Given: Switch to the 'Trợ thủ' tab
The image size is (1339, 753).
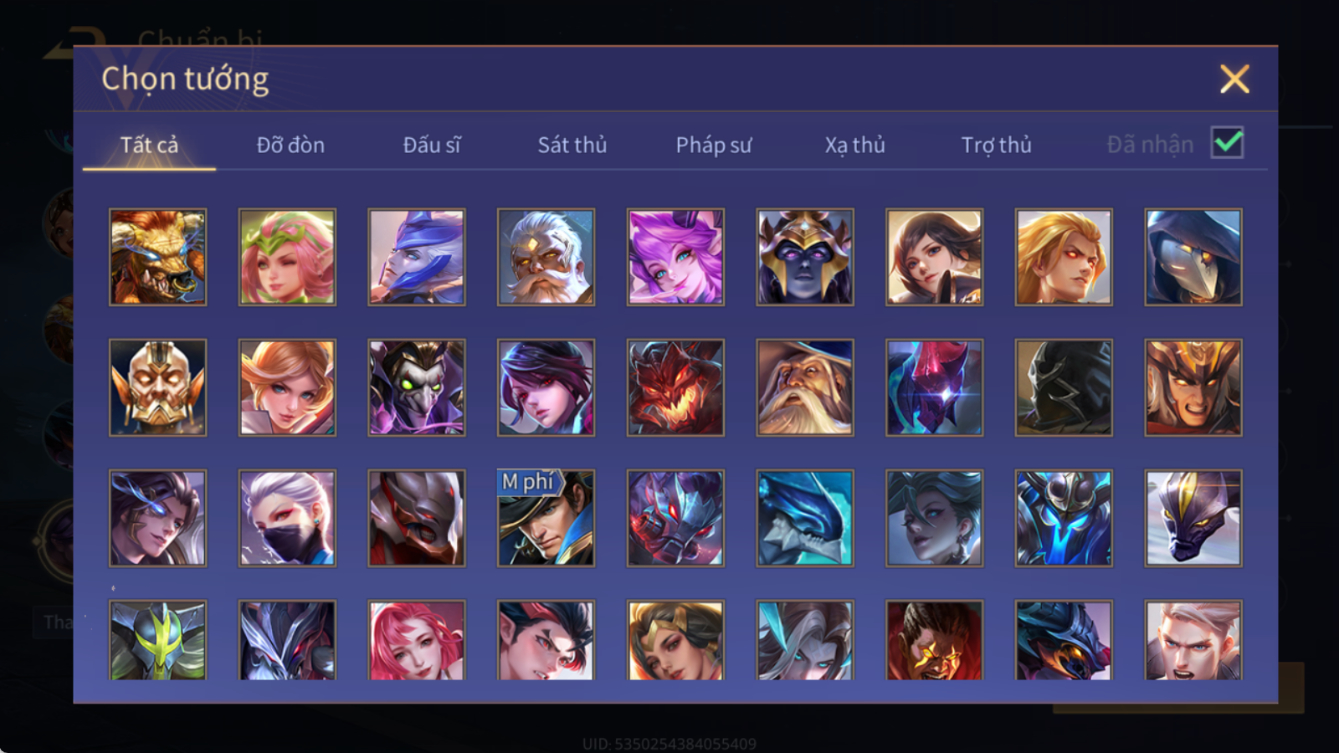Looking at the screenshot, I should coord(996,145).
